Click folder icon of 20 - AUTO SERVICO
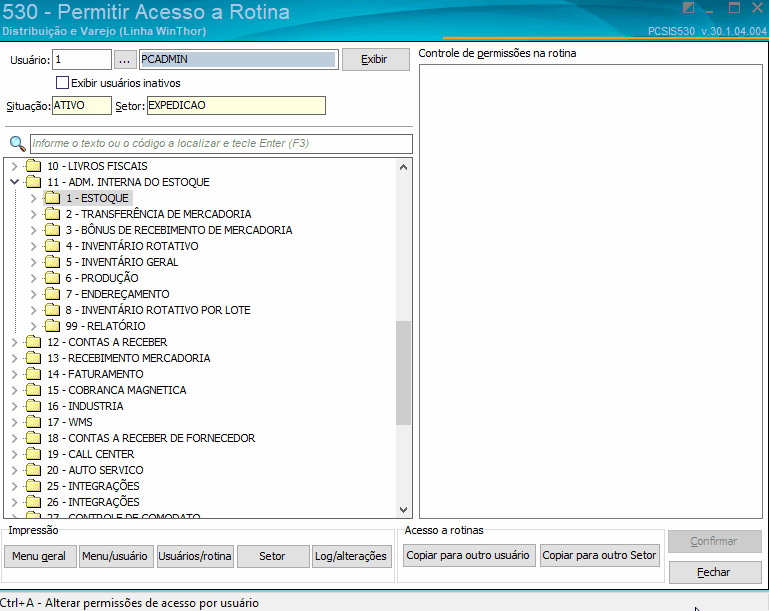The image size is (769, 611). point(33,470)
